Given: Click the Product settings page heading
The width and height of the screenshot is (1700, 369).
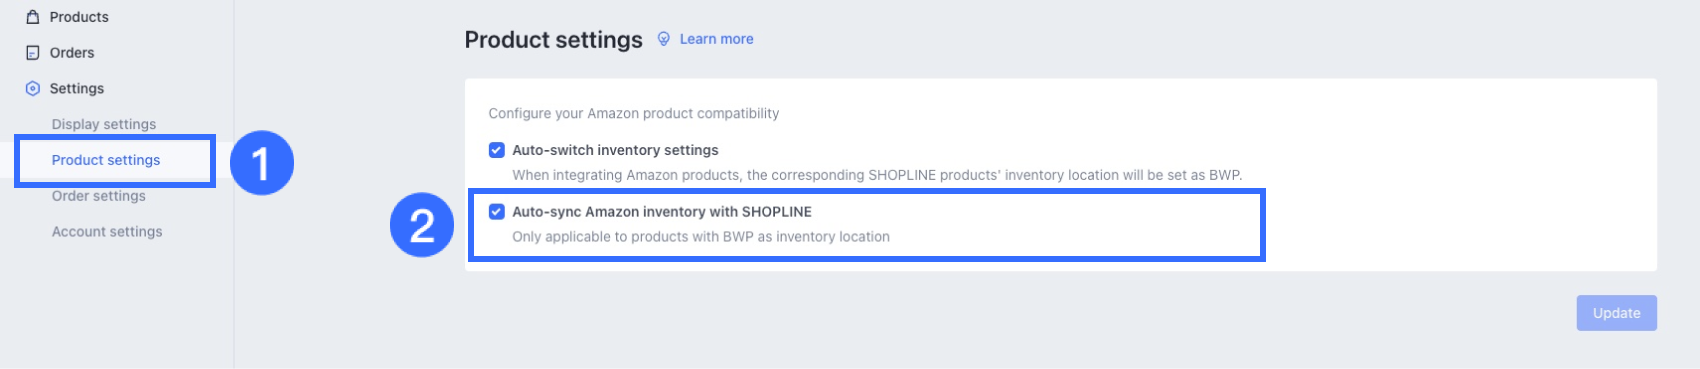Looking at the screenshot, I should 554,40.
